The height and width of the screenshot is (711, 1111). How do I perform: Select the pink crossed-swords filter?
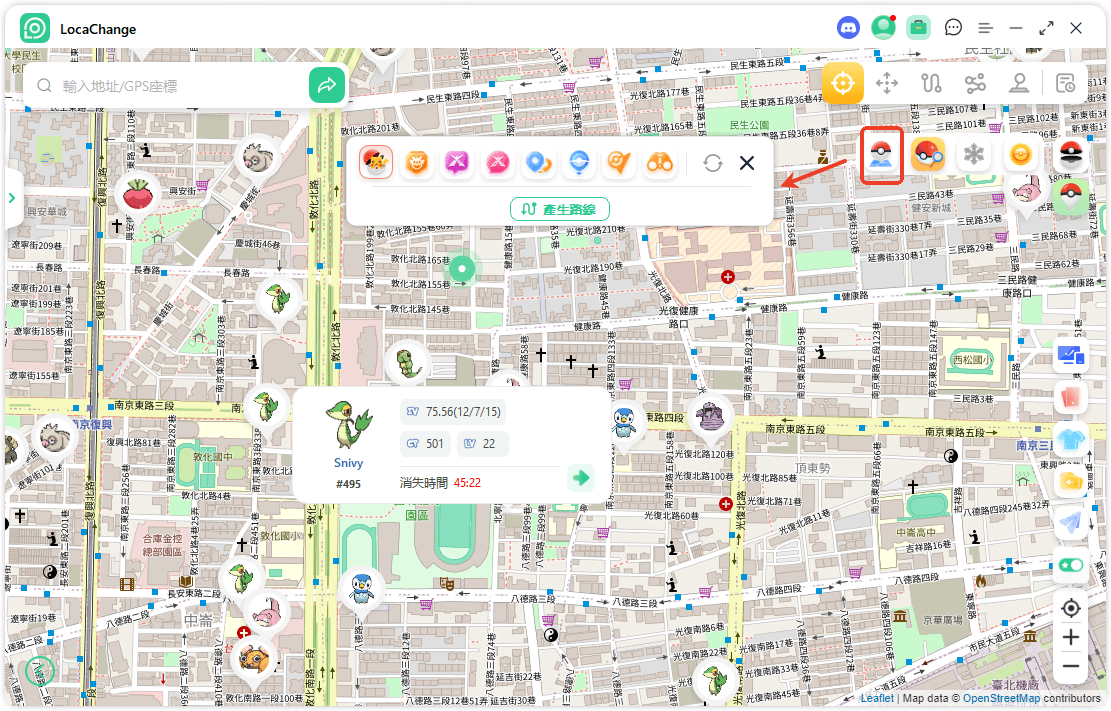tap(498, 163)
